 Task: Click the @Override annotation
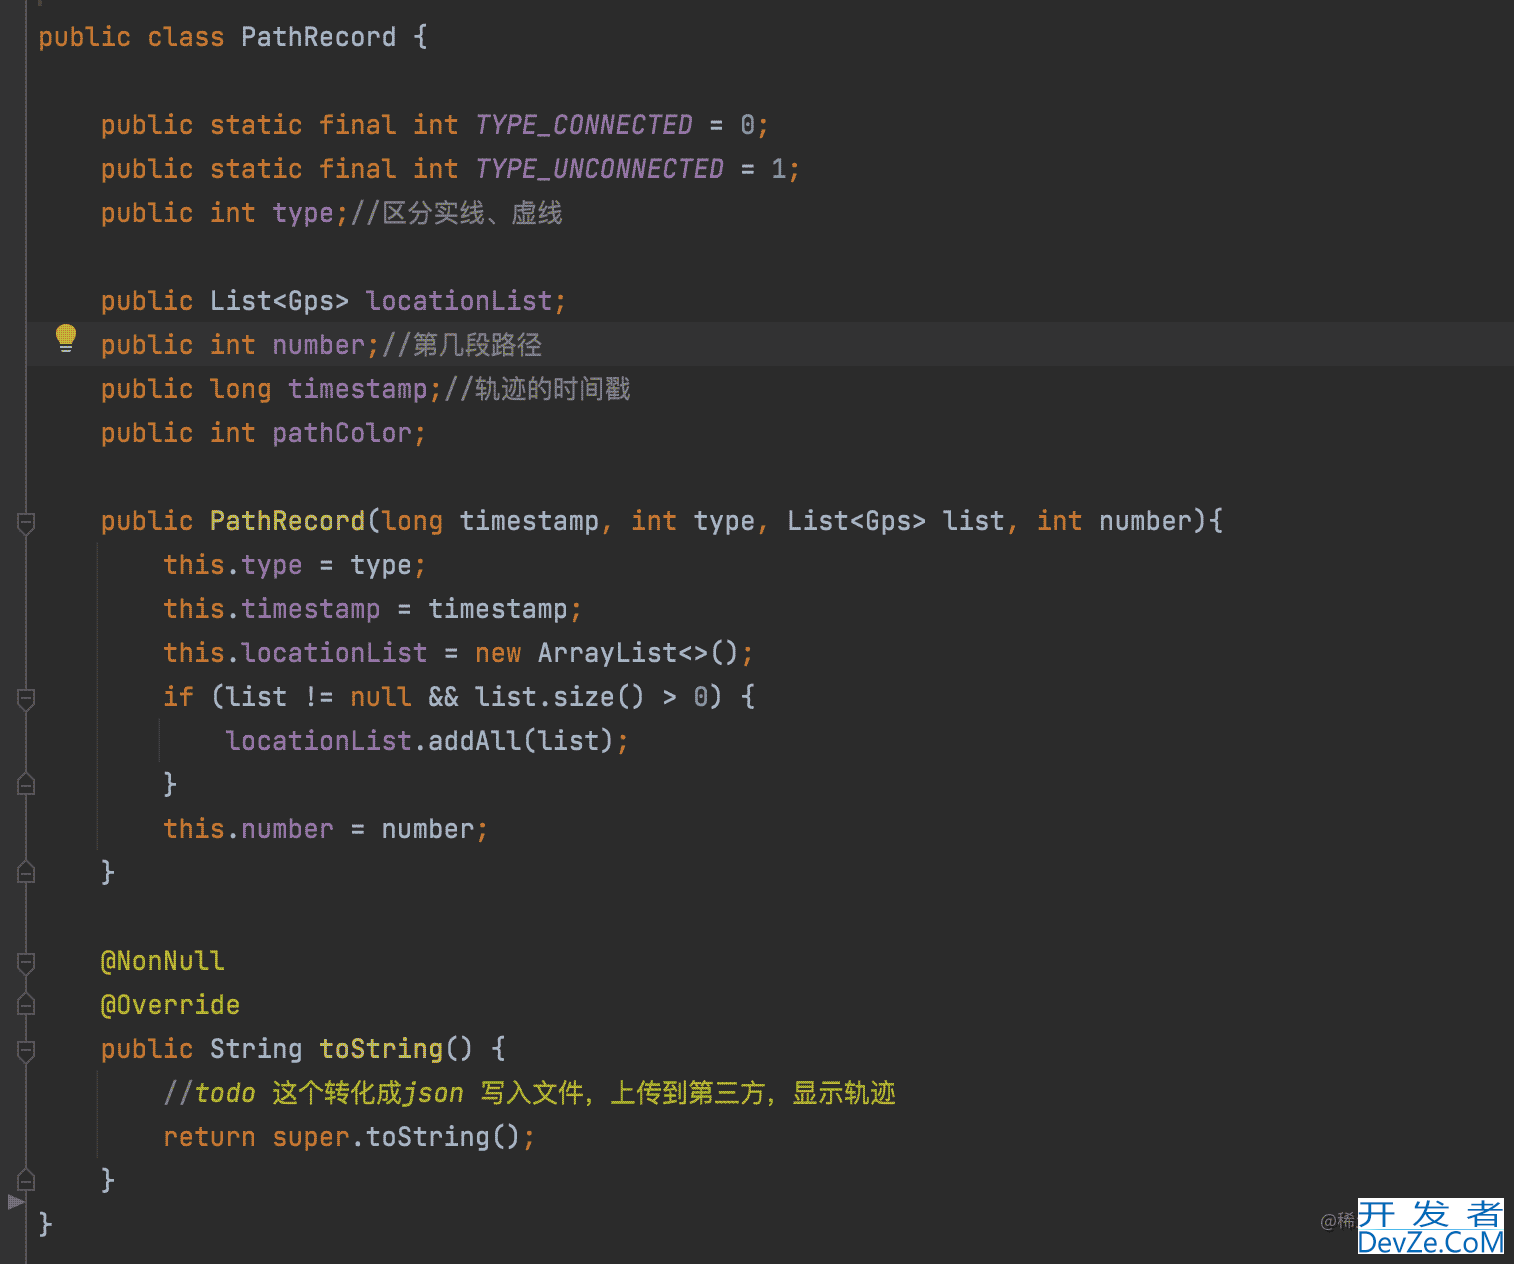tap(170, 1005)
